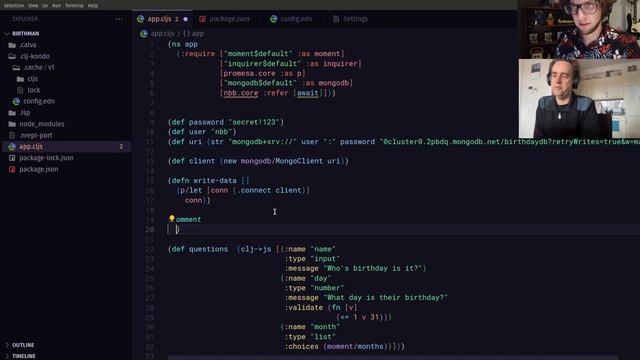Click the horizontal editor scrollbar
640x360 pixels.
tap(392, 358)
